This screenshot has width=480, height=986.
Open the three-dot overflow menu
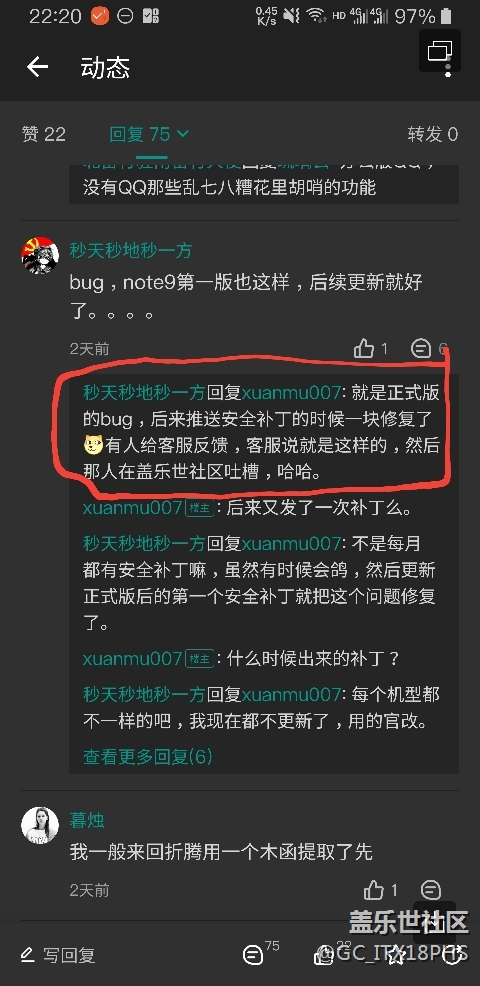tap(448, 69)
